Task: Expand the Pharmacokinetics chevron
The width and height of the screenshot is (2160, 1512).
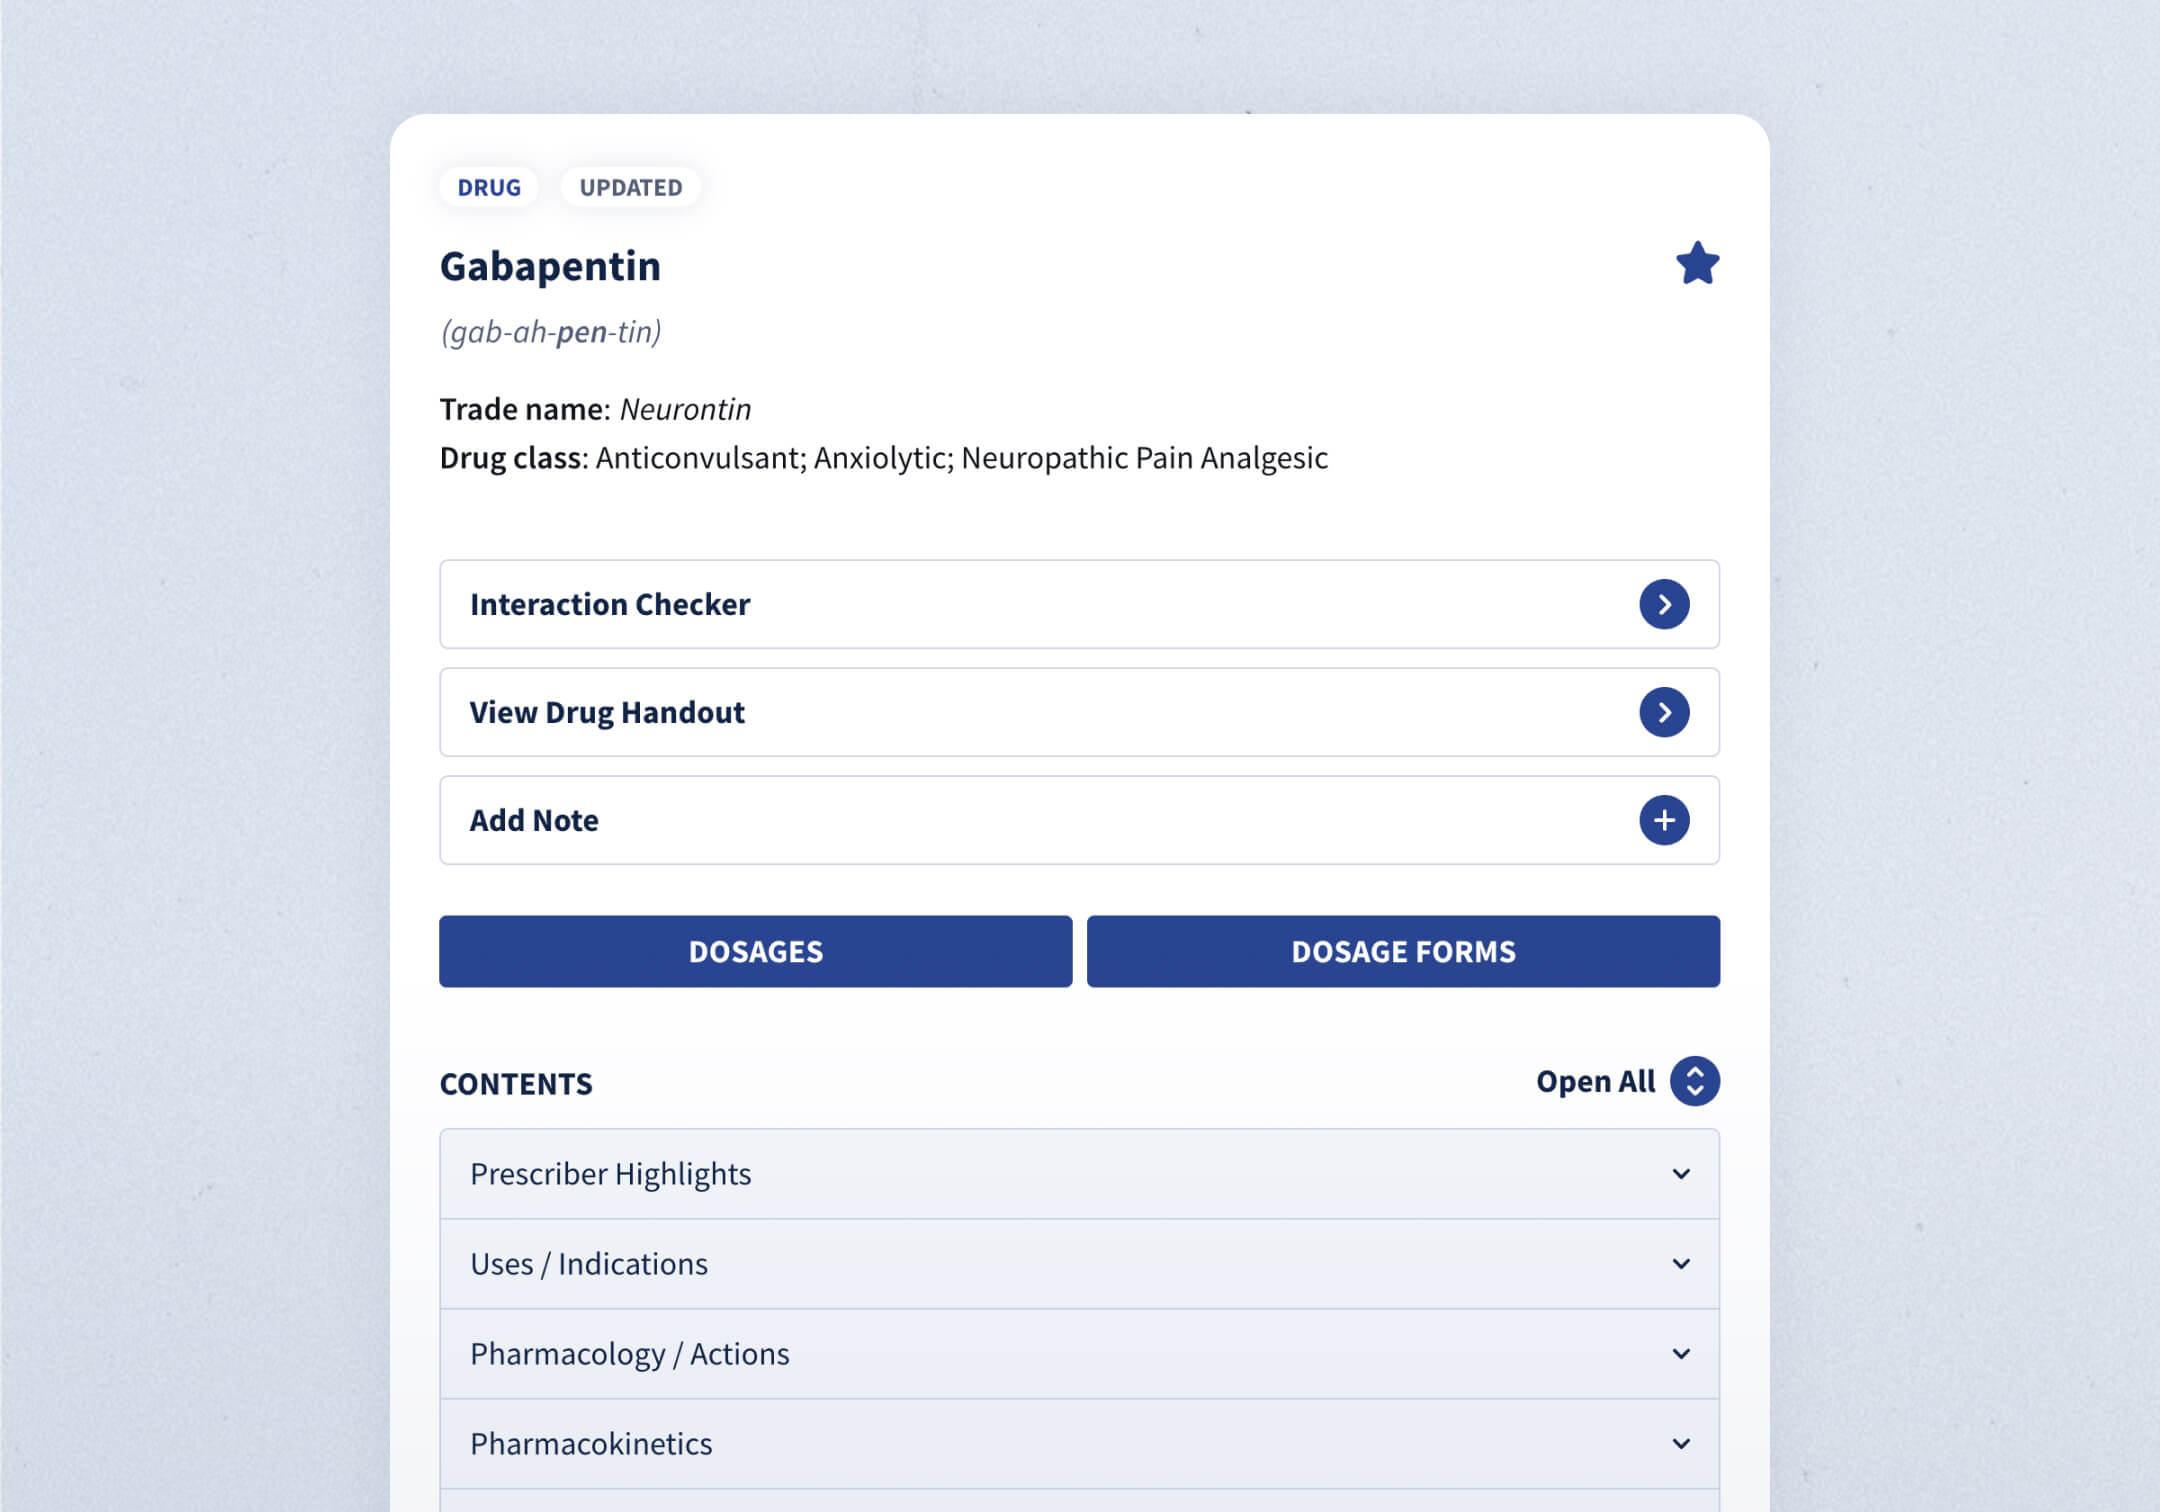Action: (1681, 1444)
